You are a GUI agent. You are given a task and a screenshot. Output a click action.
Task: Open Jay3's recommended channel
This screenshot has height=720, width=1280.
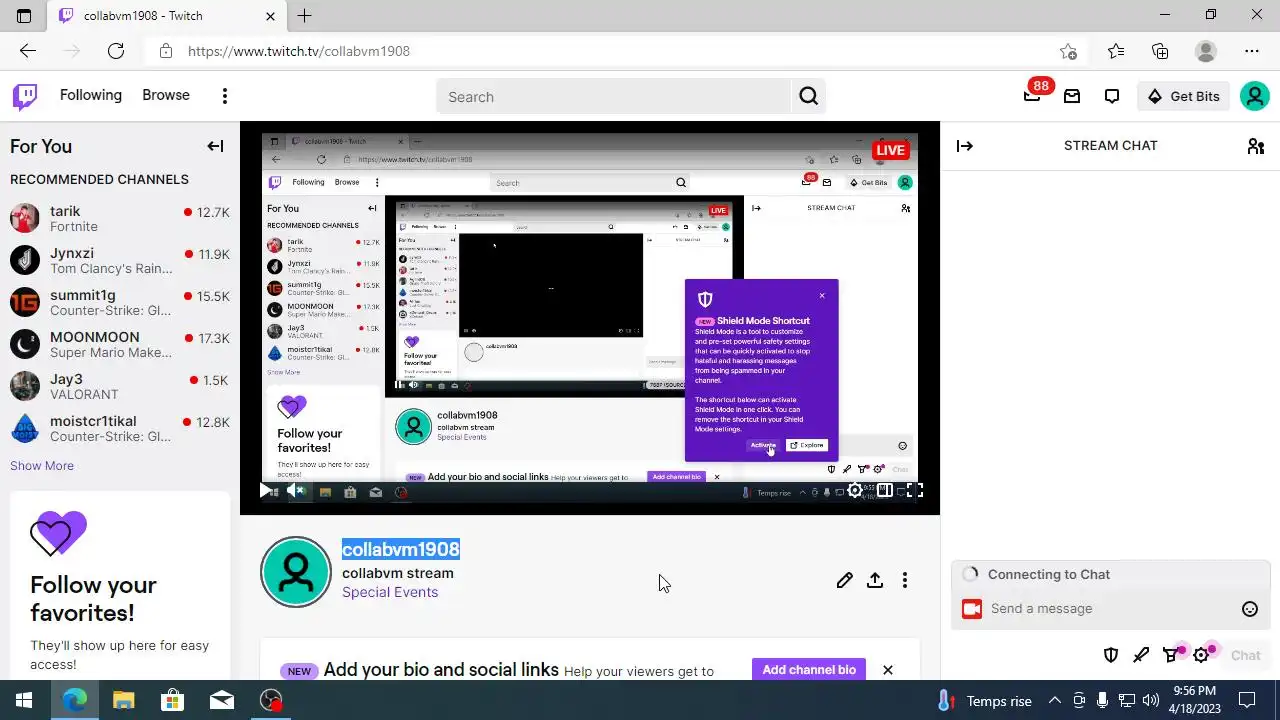tap(120, 386)
